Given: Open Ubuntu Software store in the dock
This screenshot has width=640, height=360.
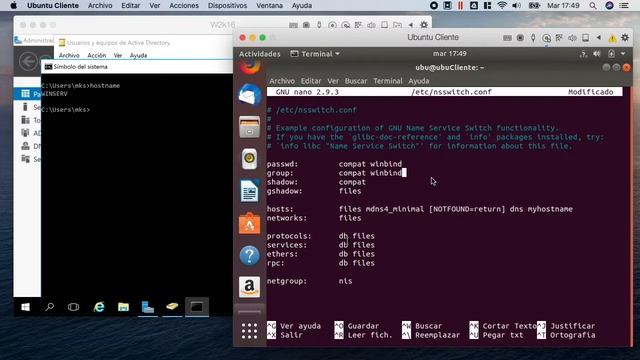Looking at the screenshot, I should [x=249, y=223].
